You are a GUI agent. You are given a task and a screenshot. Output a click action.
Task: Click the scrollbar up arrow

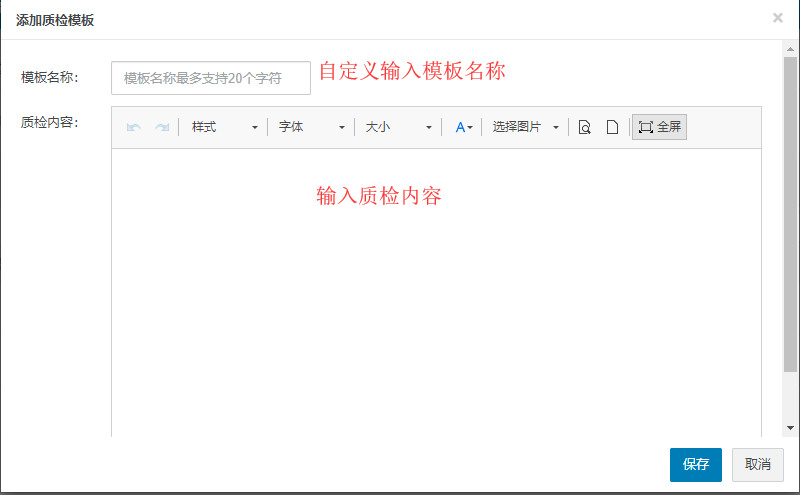790,50
